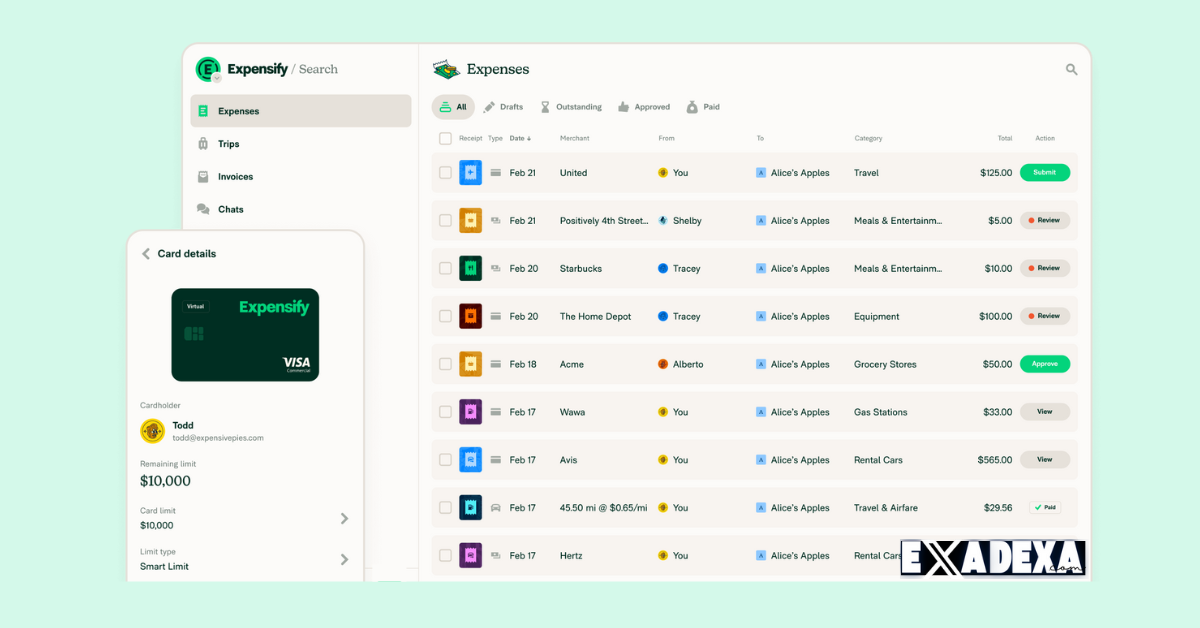Screen dimensions: 1200x628
Task: Open the Outstanding filter tab
Action: (x=571, y=106)
